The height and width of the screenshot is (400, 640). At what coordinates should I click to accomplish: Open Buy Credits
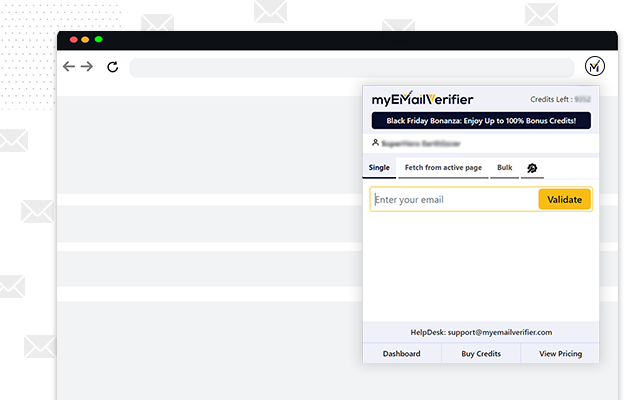[481, 353]
